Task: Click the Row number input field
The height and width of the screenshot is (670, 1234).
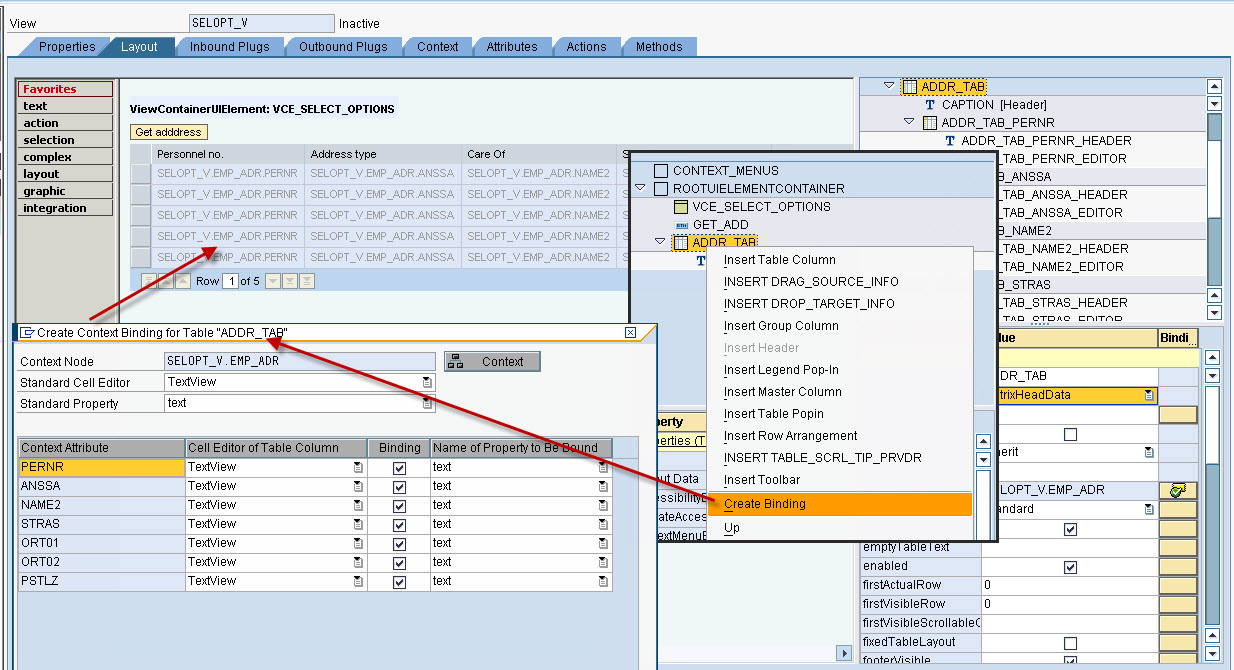Action: click(231, 282)
